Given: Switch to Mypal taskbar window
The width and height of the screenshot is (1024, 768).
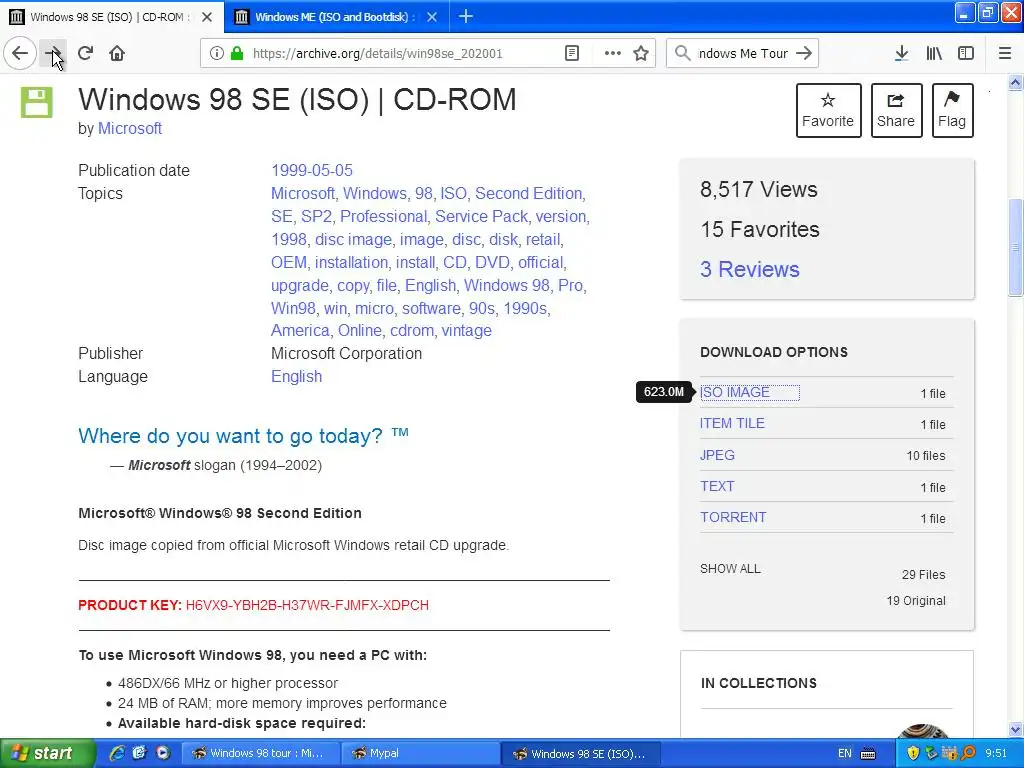Looking at the screenshot, I should pyautogui.click(x=420, y=754).
